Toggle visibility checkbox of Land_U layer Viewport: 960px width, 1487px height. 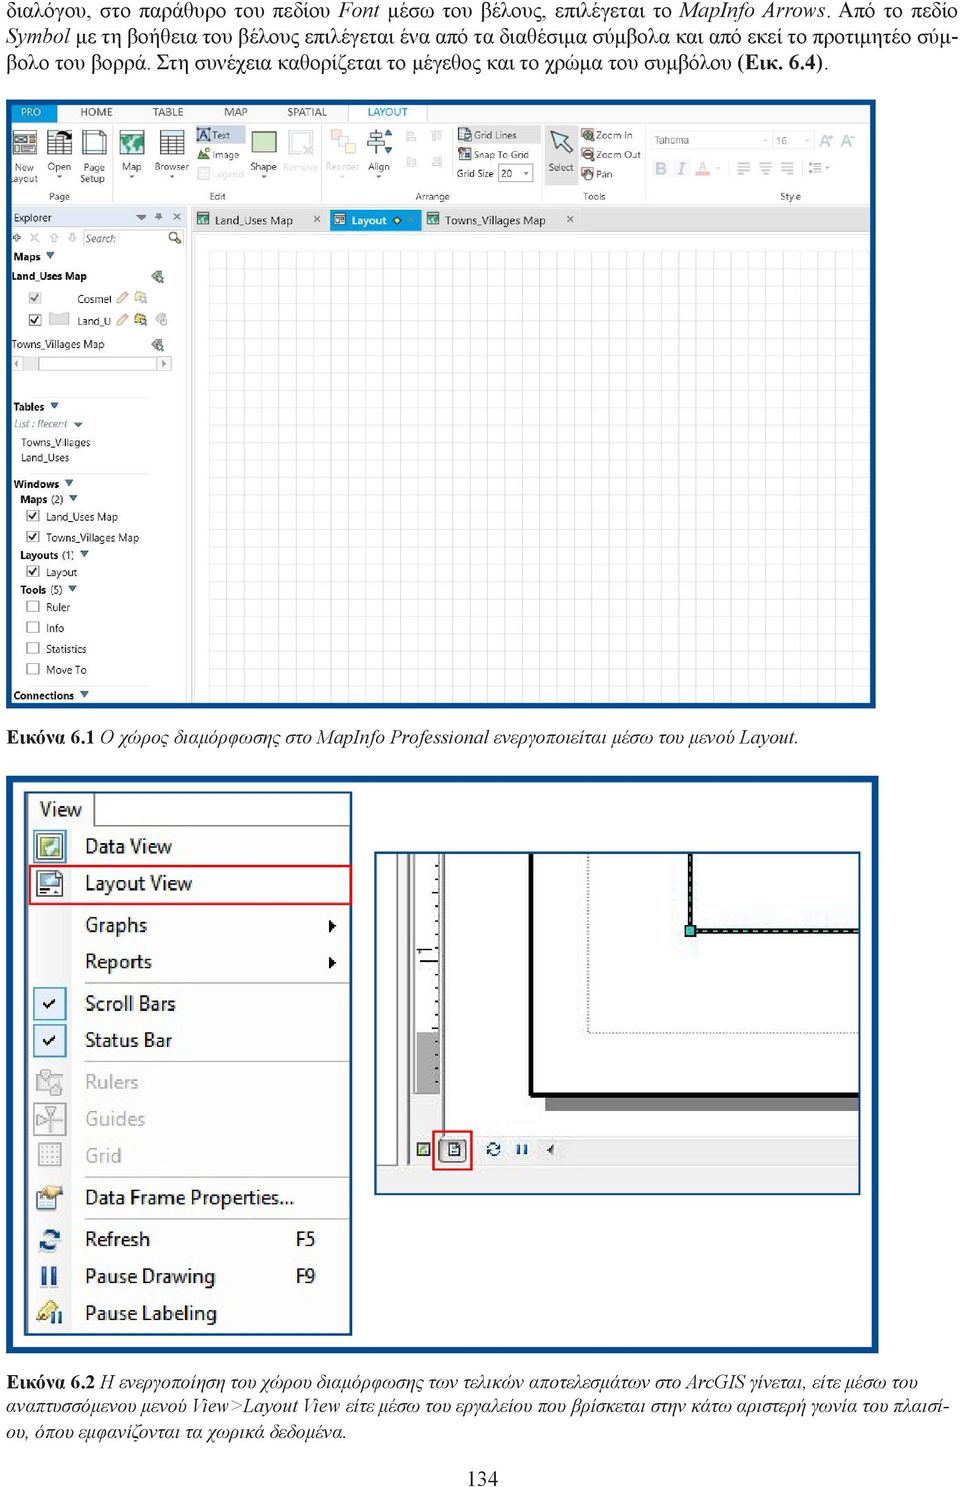pyautogui.click(x=35, y=320)
